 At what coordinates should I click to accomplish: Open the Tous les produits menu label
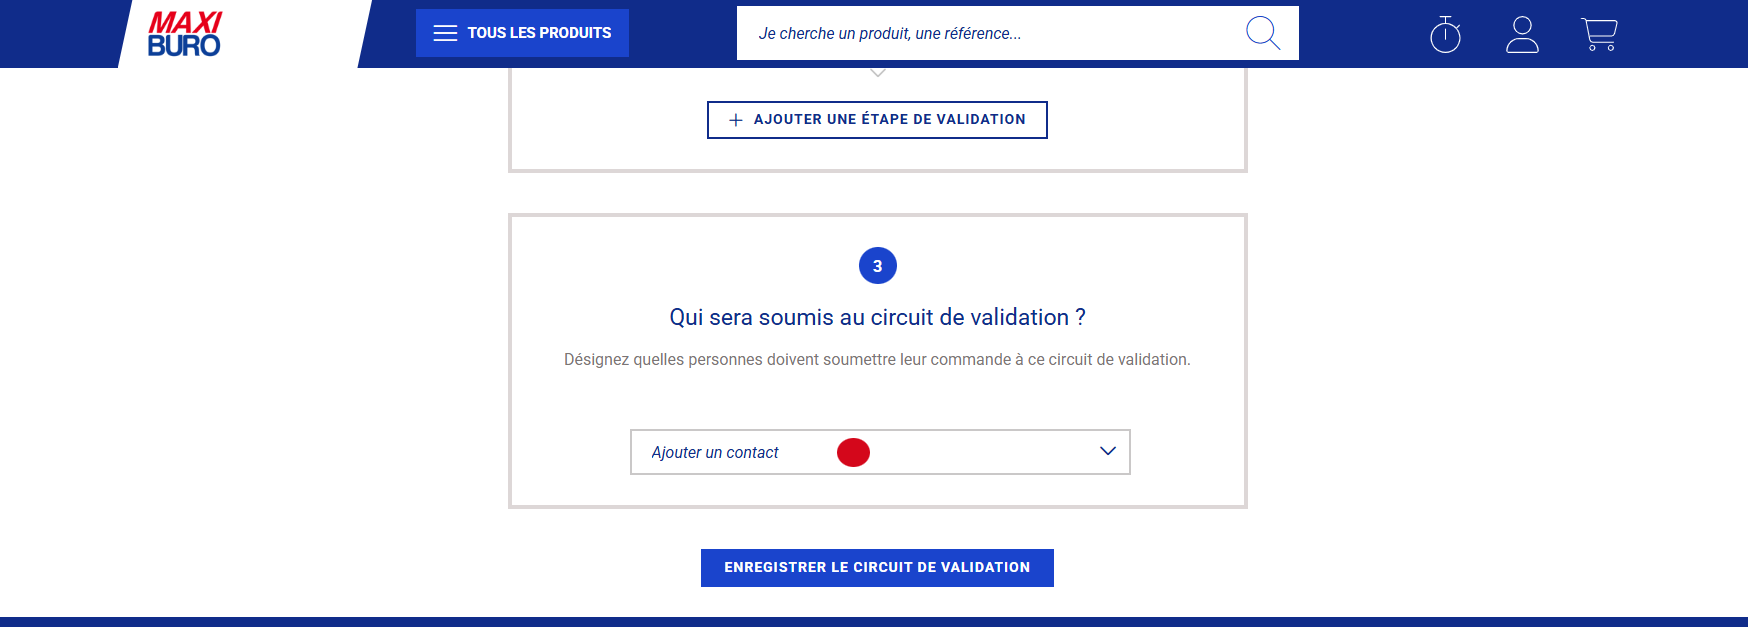click(539, 33)
